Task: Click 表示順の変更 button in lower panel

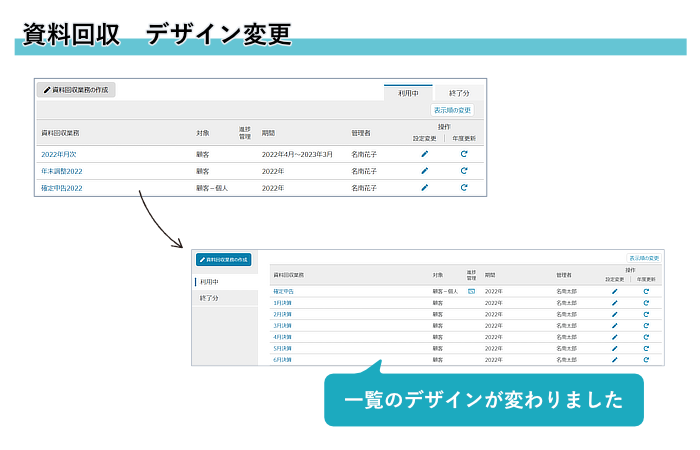Action: 643,258
